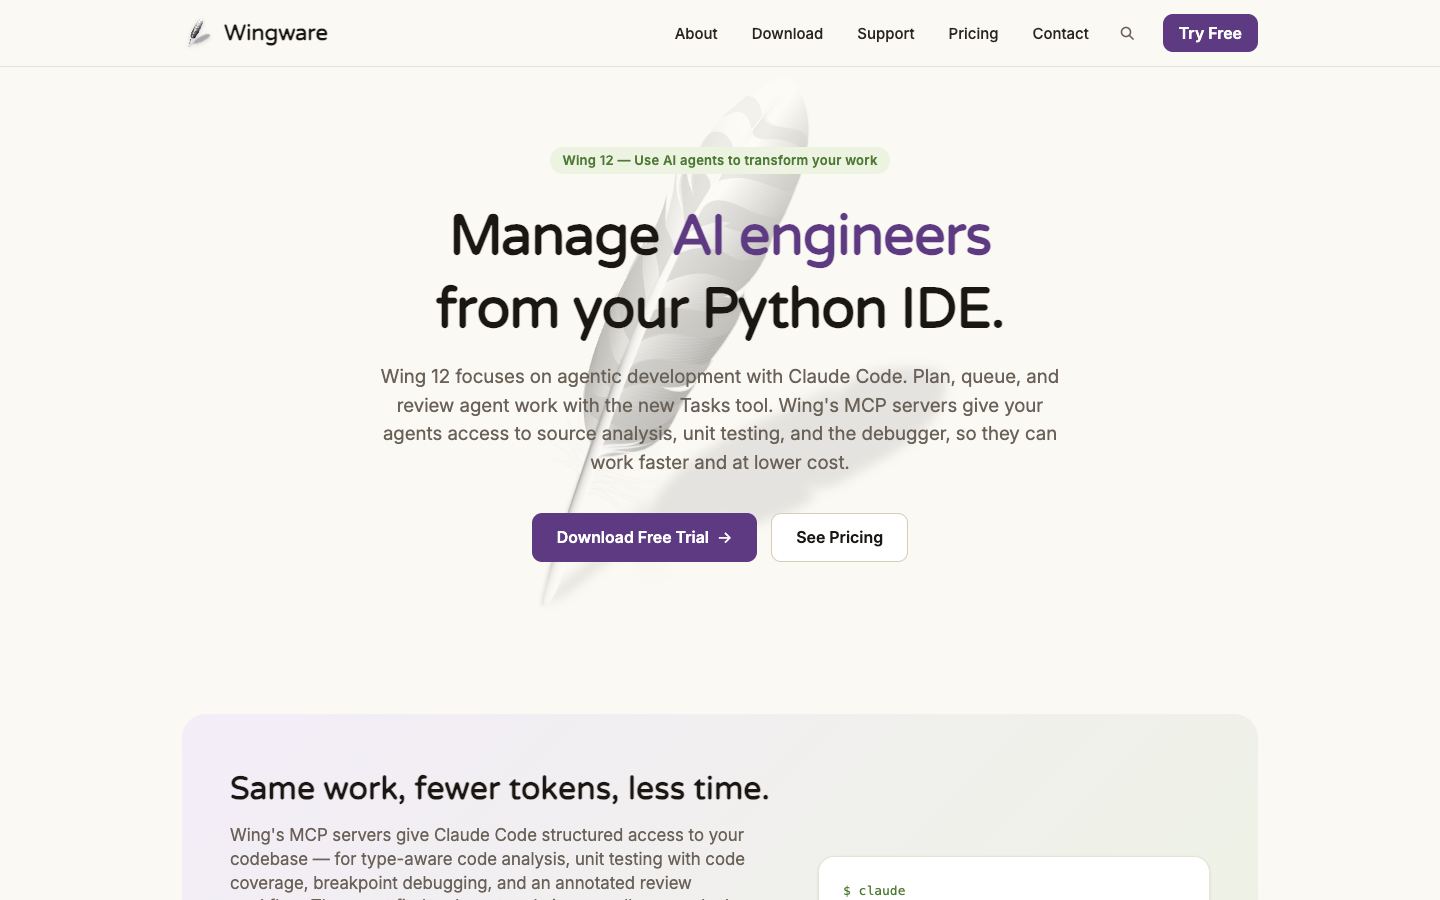The image size is (1440, 900).
Task: Go to the Download nav link
Action: (787, 33)
